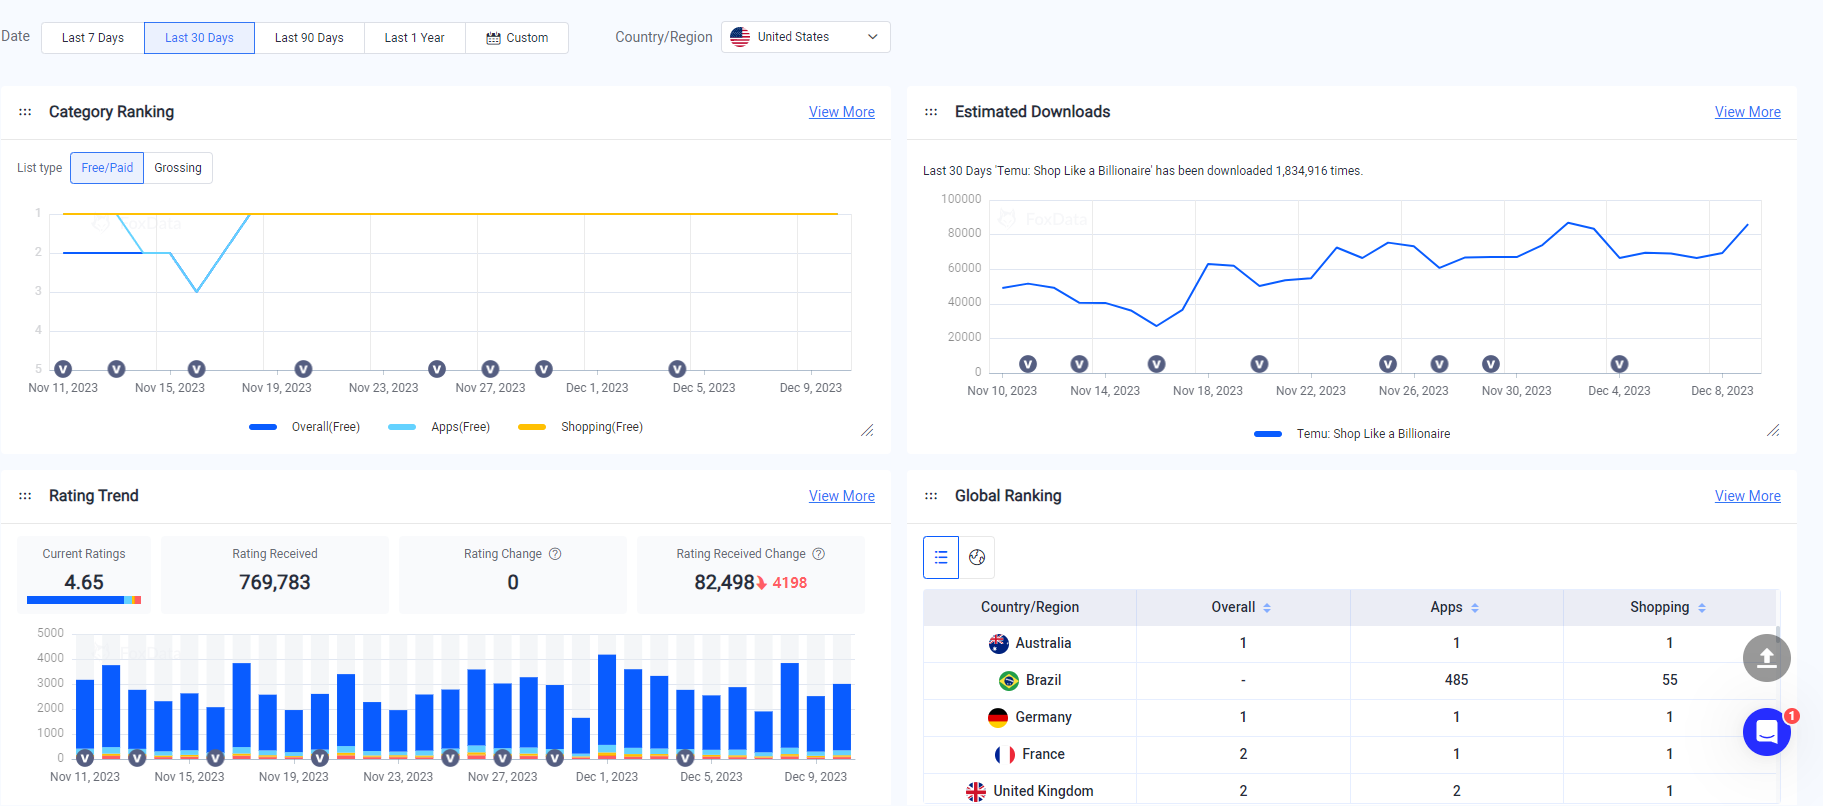The image size is (1823, 806).
Task: Click the Global Ranking drag handle
Action: pos(931,496)
